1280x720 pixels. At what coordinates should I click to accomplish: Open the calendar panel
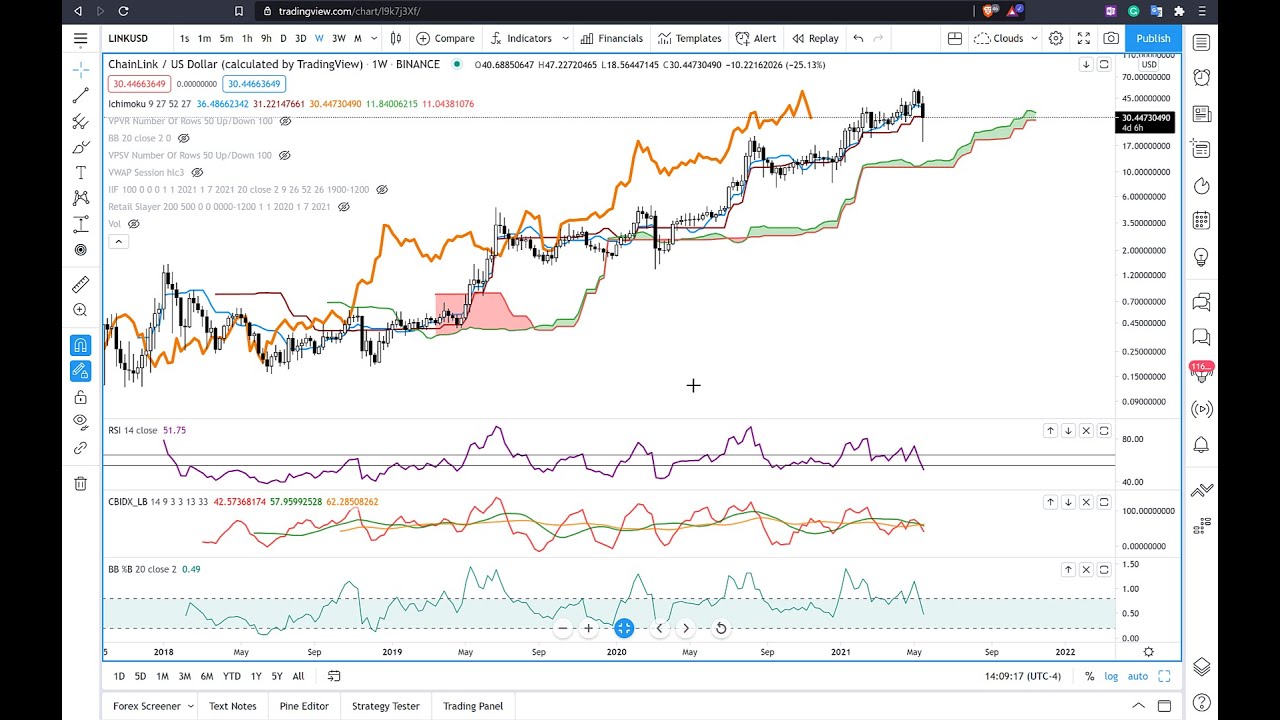(x=1202, y=221)
